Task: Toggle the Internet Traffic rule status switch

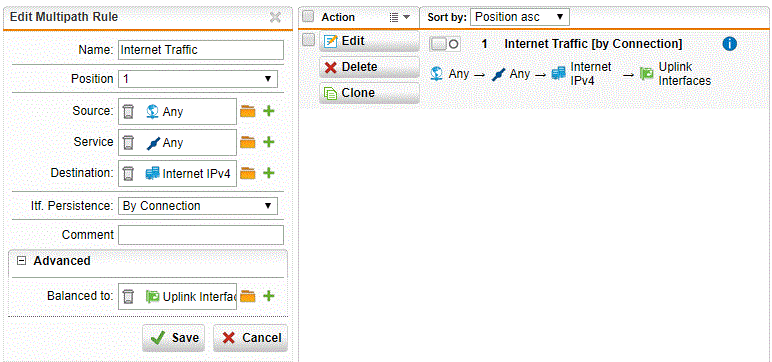Action: coord(445,44)
